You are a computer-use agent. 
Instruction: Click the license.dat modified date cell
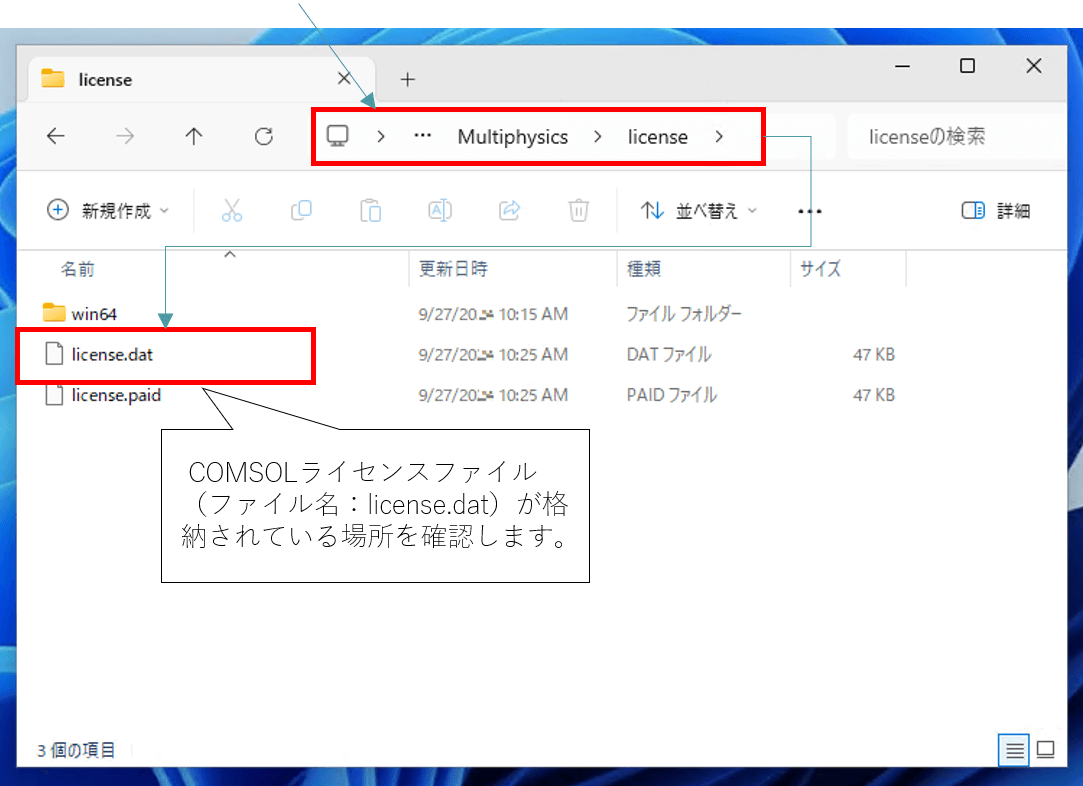[493, 354]
